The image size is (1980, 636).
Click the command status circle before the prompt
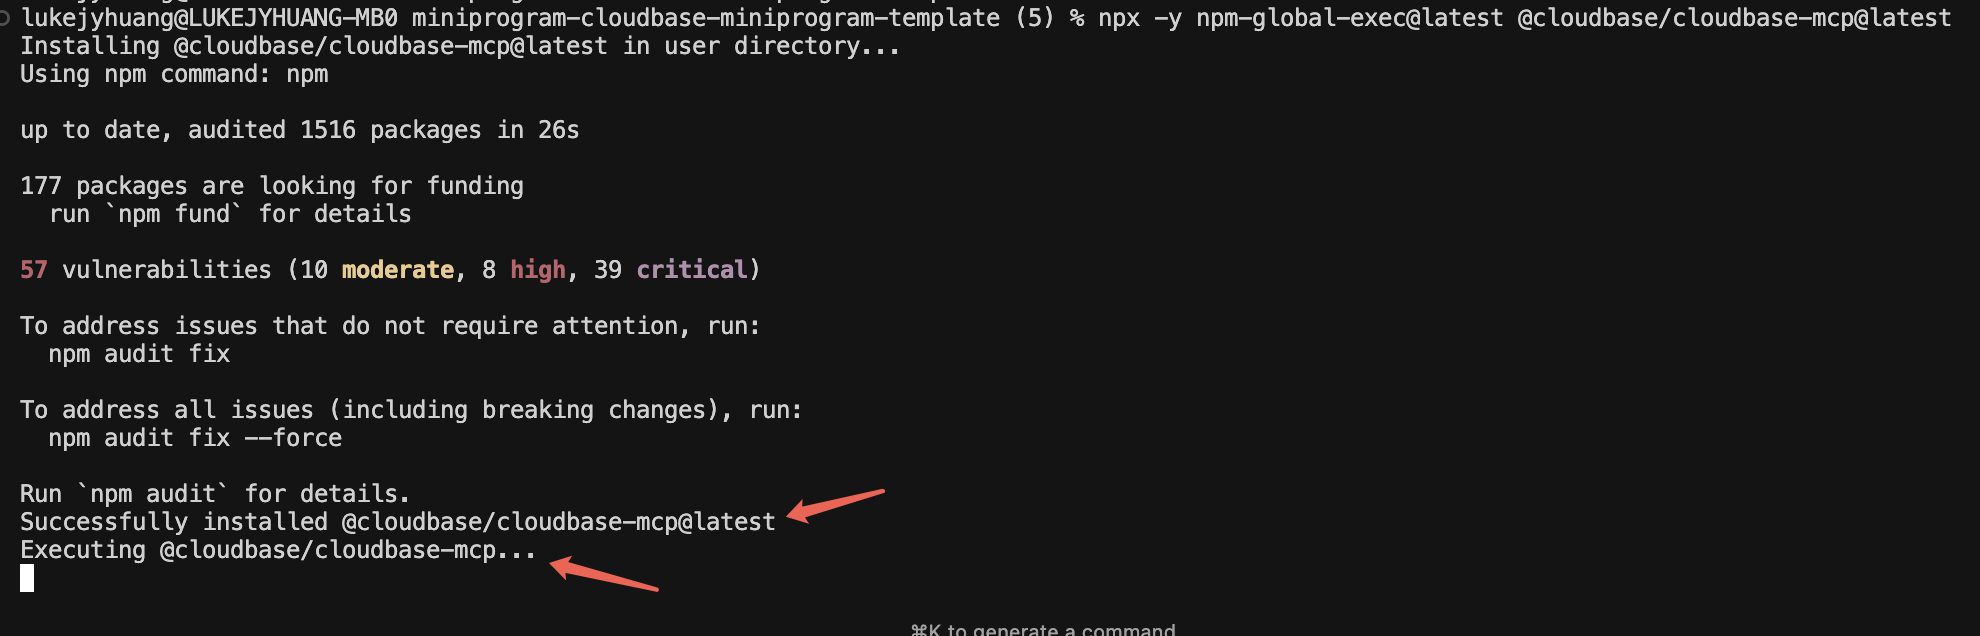tap(5, 18)
